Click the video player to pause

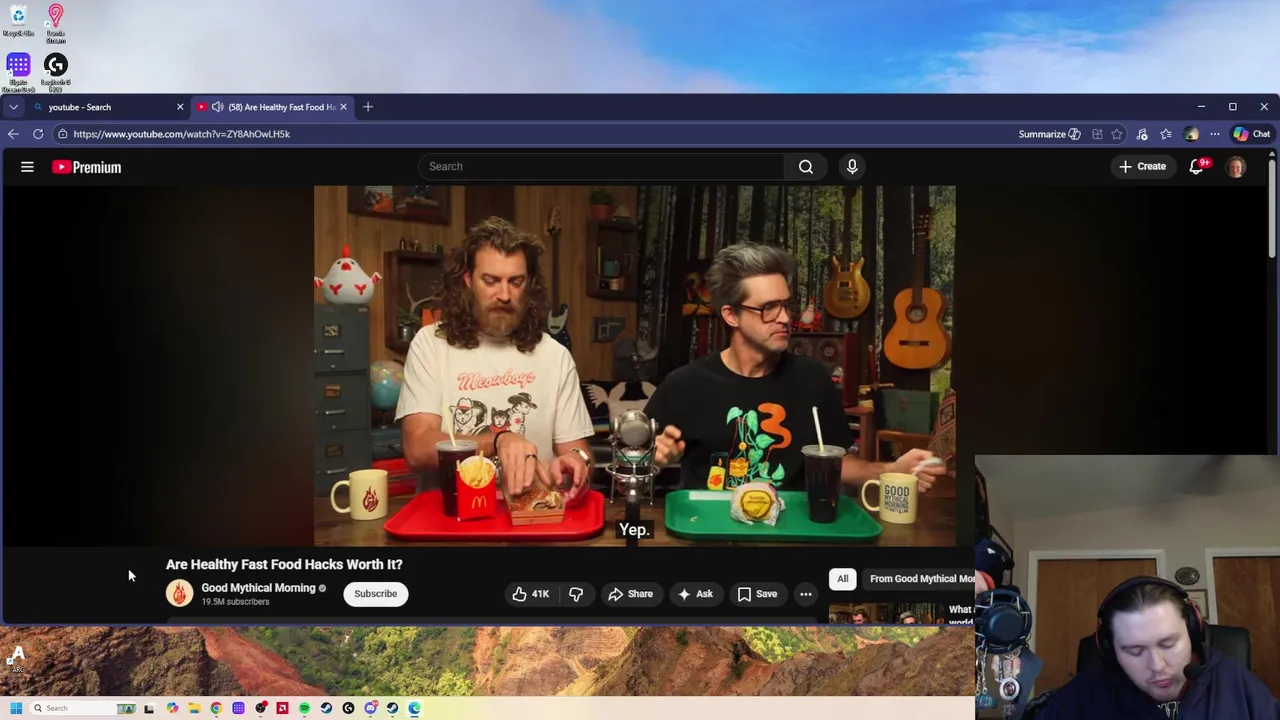635,366
